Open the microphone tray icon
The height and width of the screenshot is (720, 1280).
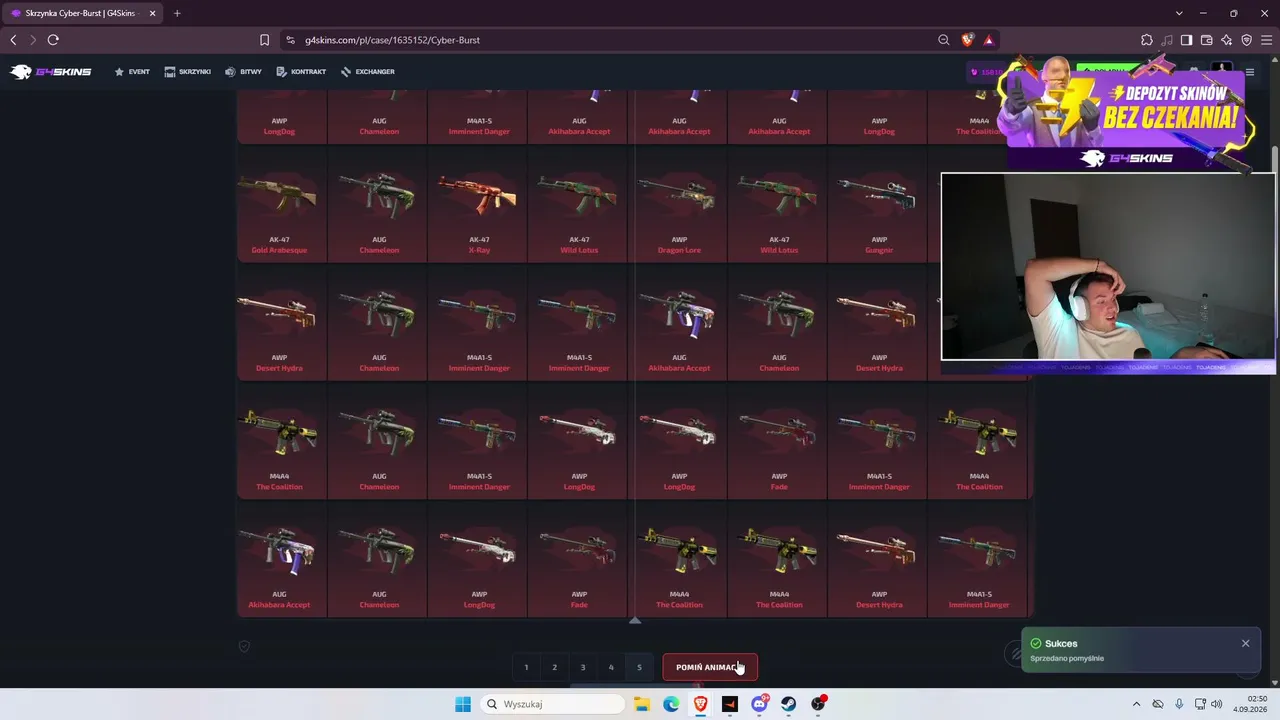pos(1179,704)
